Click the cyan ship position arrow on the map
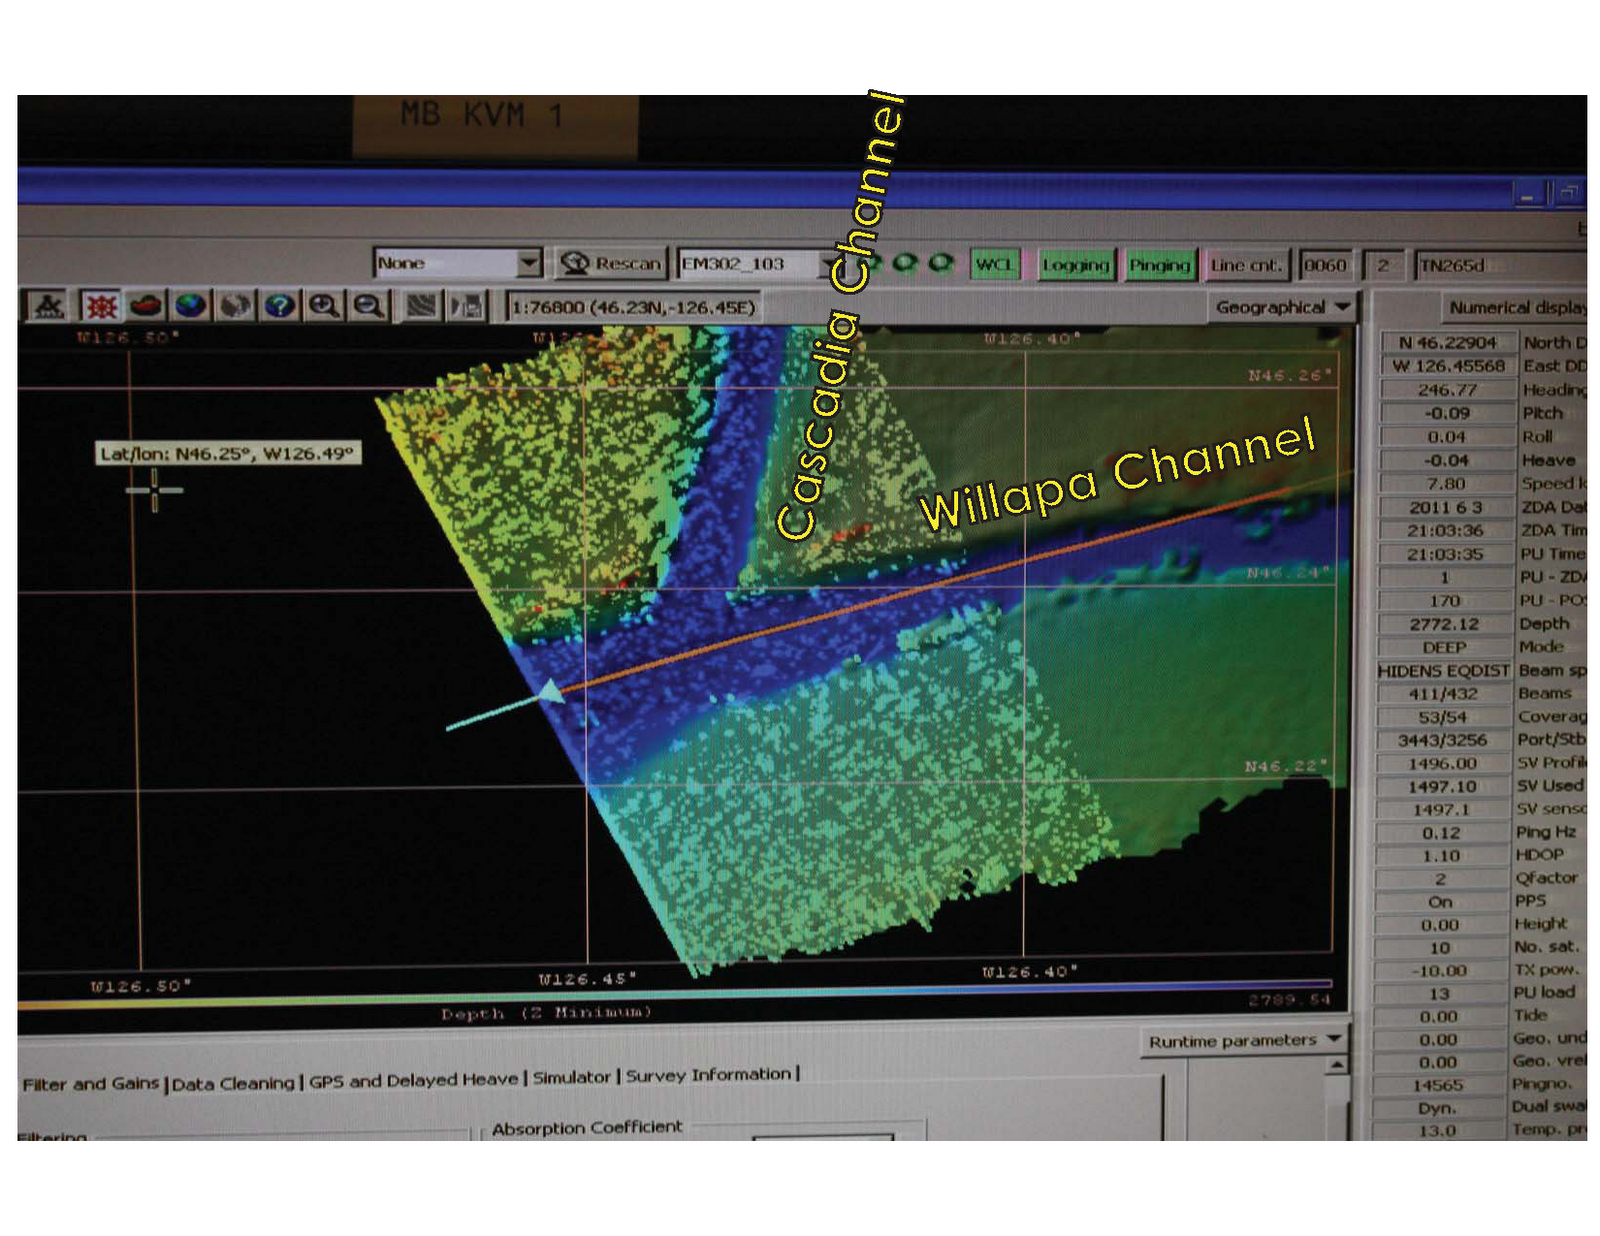This screenshot has height=1236, width=1600. coord(549,691)
